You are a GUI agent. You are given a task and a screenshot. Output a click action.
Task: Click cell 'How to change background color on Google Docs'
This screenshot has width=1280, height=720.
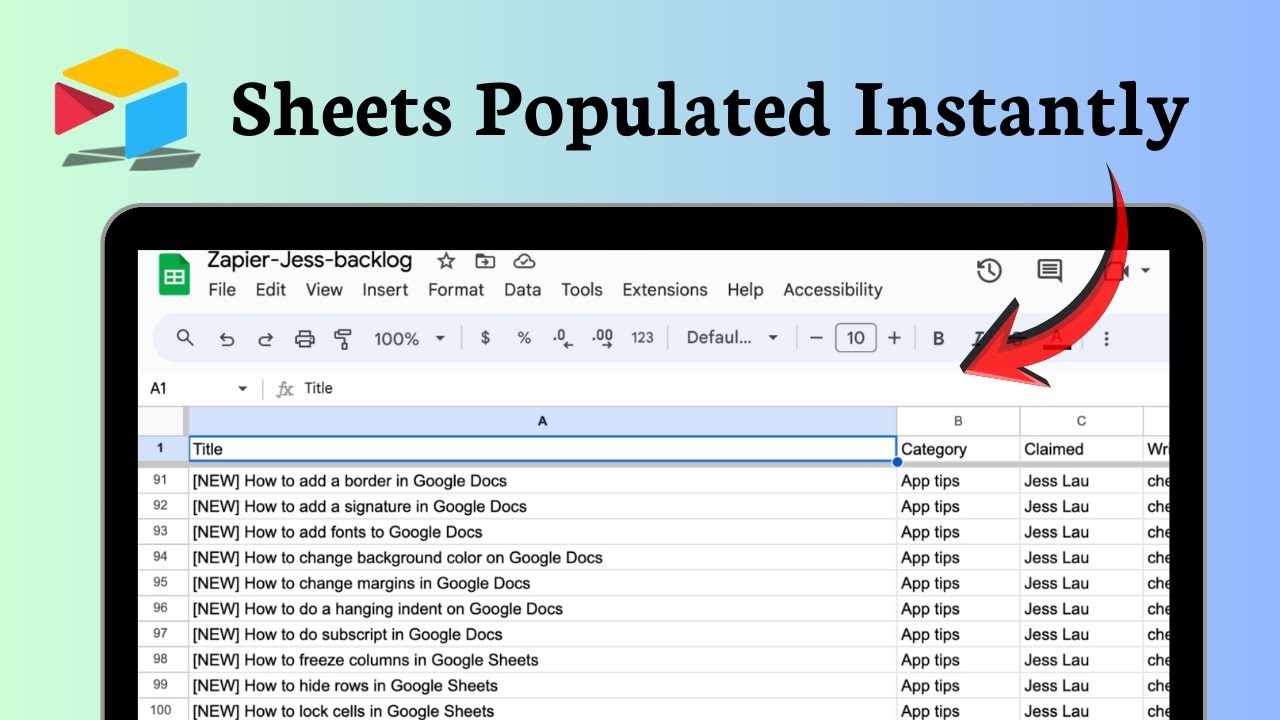[x=542, y=558]
